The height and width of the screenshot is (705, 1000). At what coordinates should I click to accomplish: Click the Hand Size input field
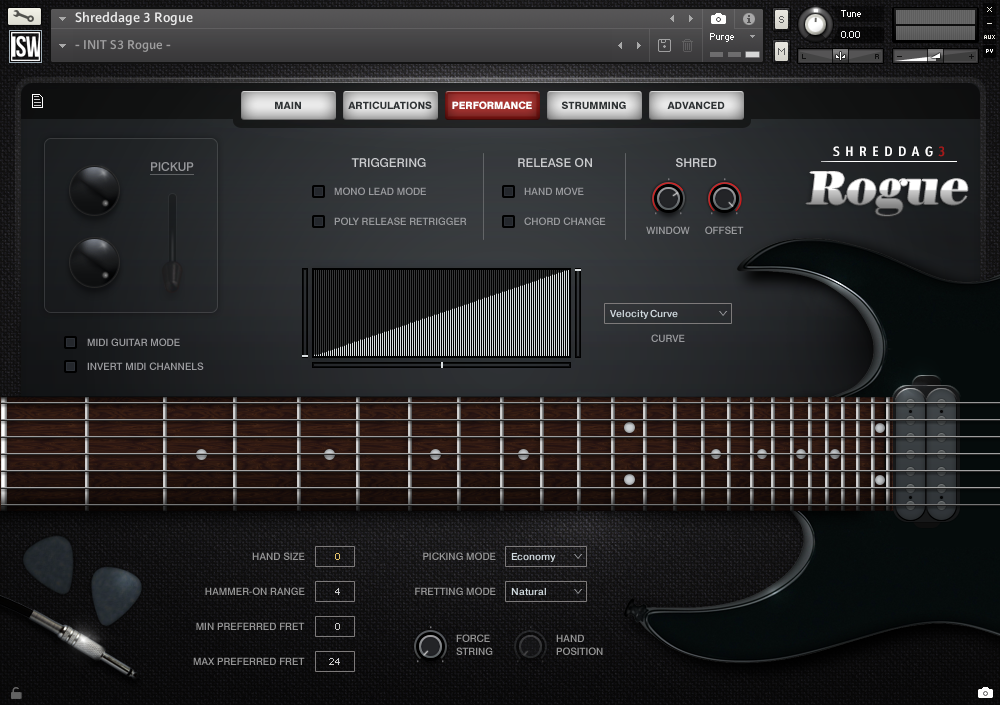pos(335,556)
